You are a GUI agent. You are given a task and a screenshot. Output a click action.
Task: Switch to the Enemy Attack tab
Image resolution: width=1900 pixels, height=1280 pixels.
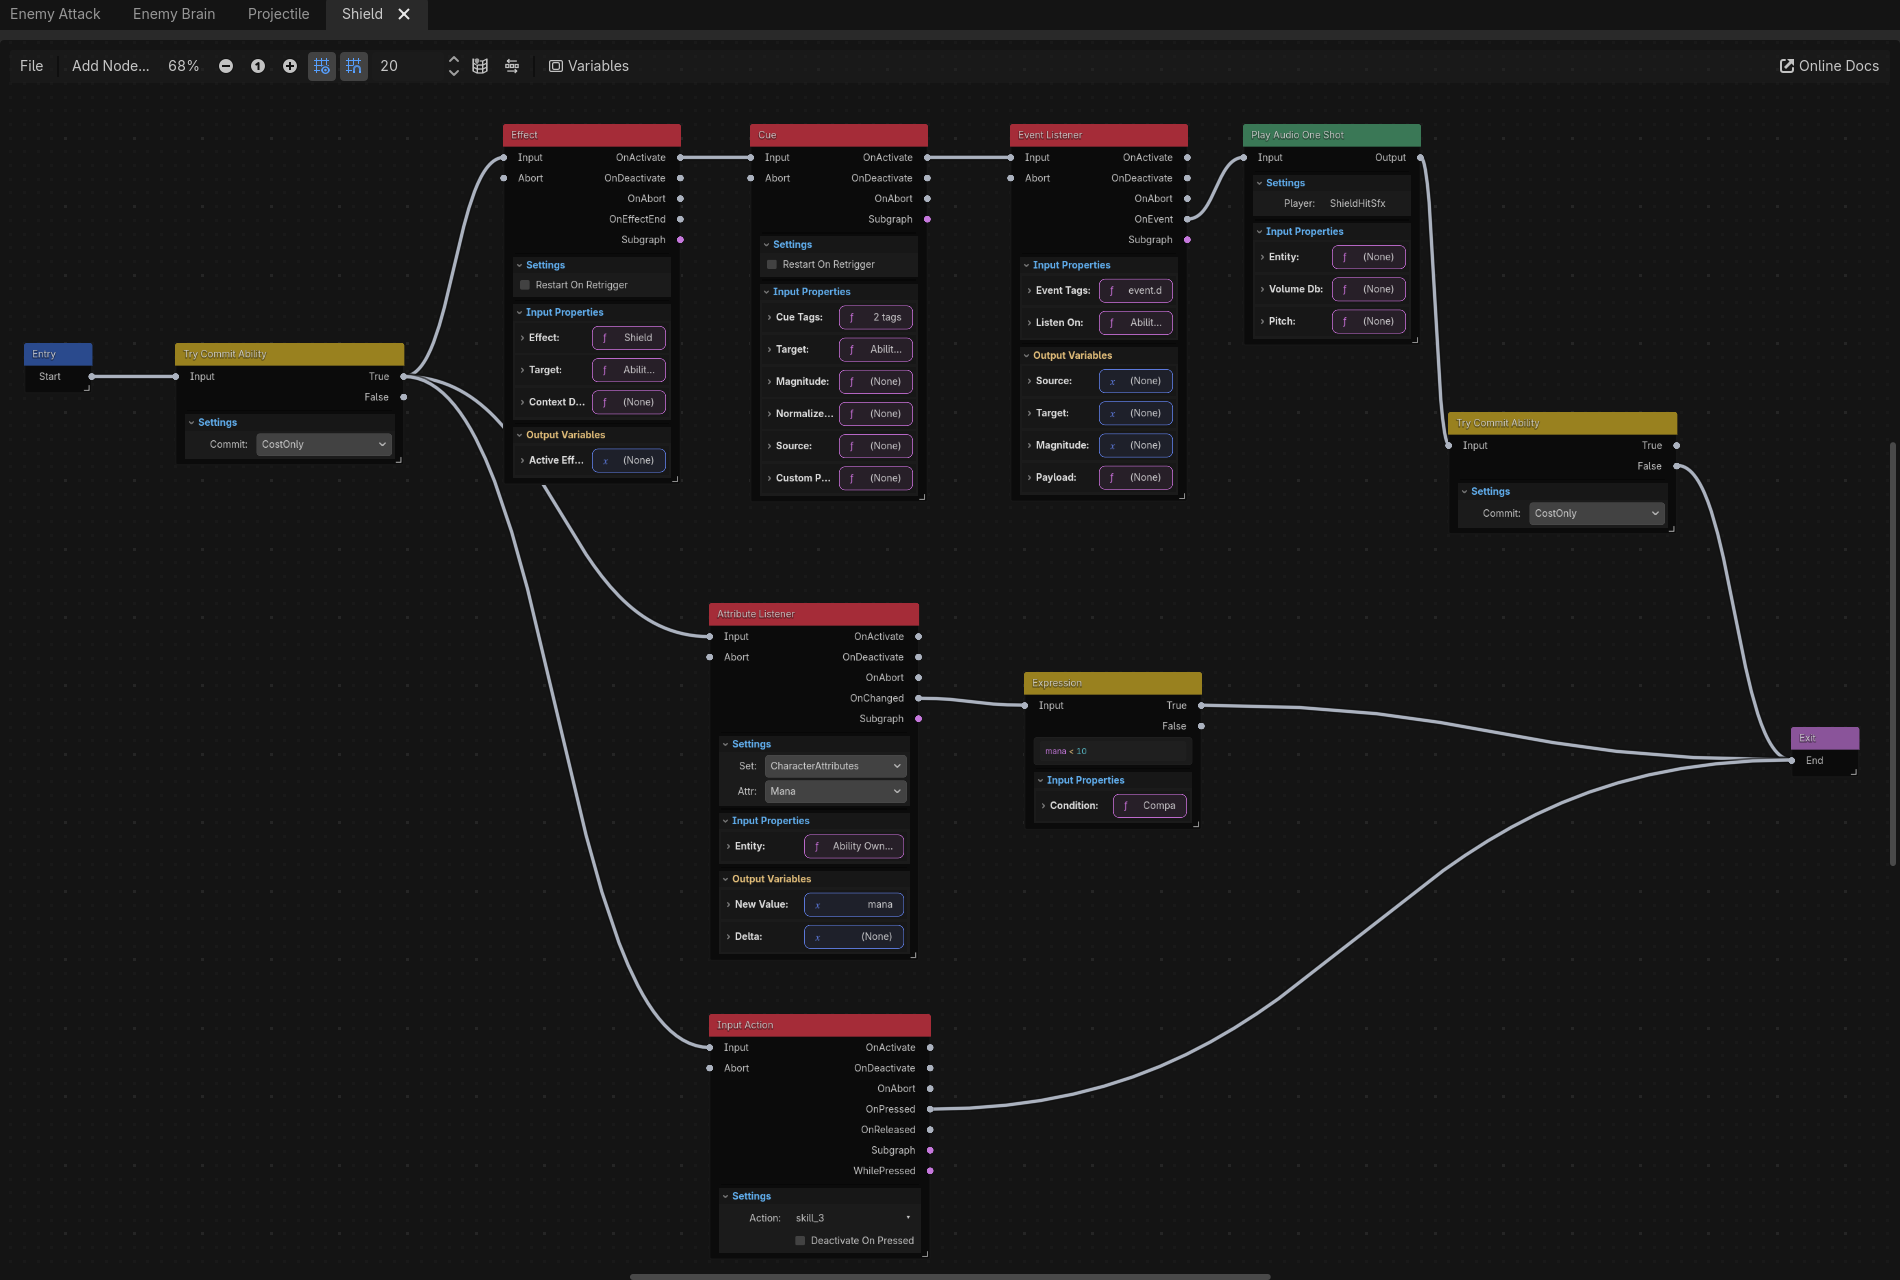55,14
